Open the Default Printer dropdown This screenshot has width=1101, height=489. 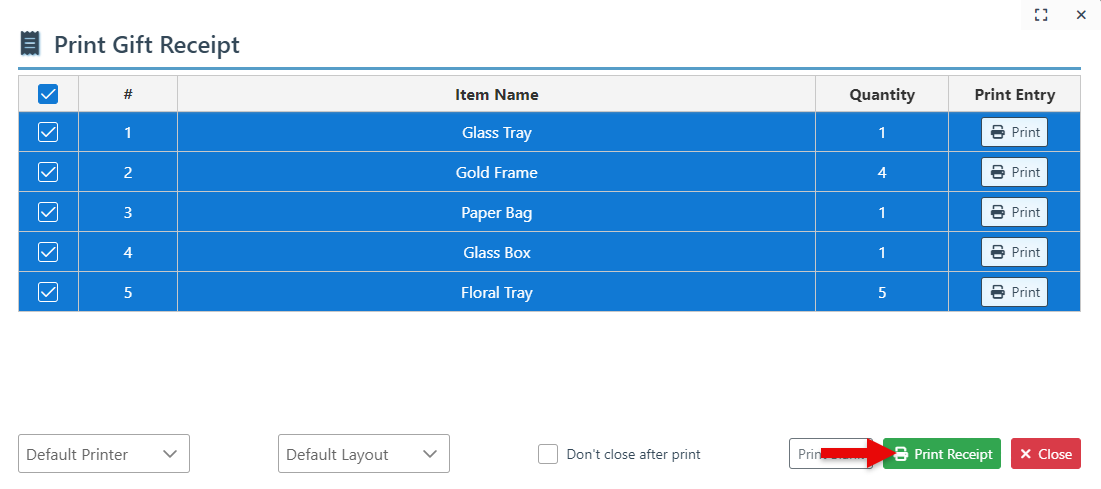(x=104, y=454)
